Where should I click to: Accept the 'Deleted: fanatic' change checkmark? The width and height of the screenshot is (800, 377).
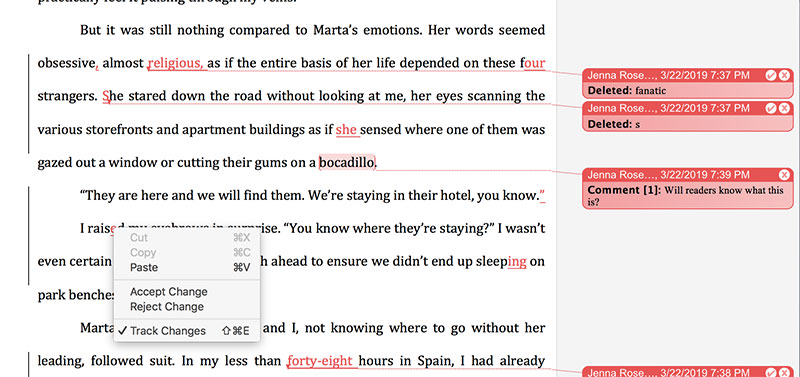point(771,76)
